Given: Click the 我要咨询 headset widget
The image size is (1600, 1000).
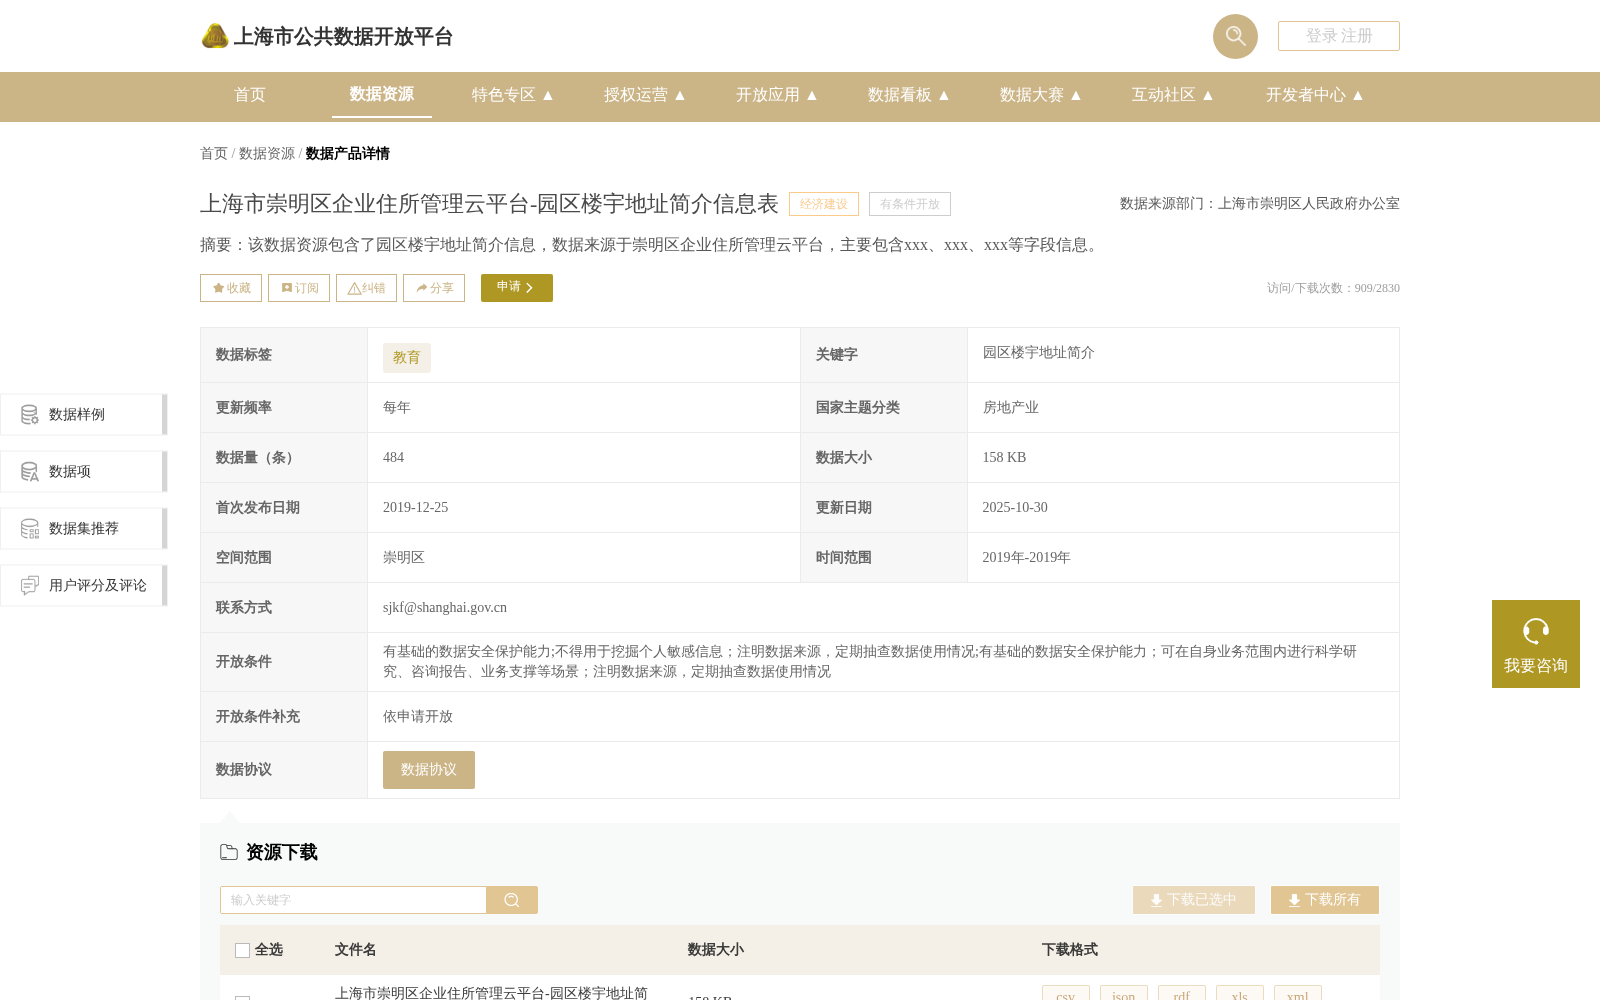Looking at the screenshot, I should pyautogui.click(x=1536, y=644).
